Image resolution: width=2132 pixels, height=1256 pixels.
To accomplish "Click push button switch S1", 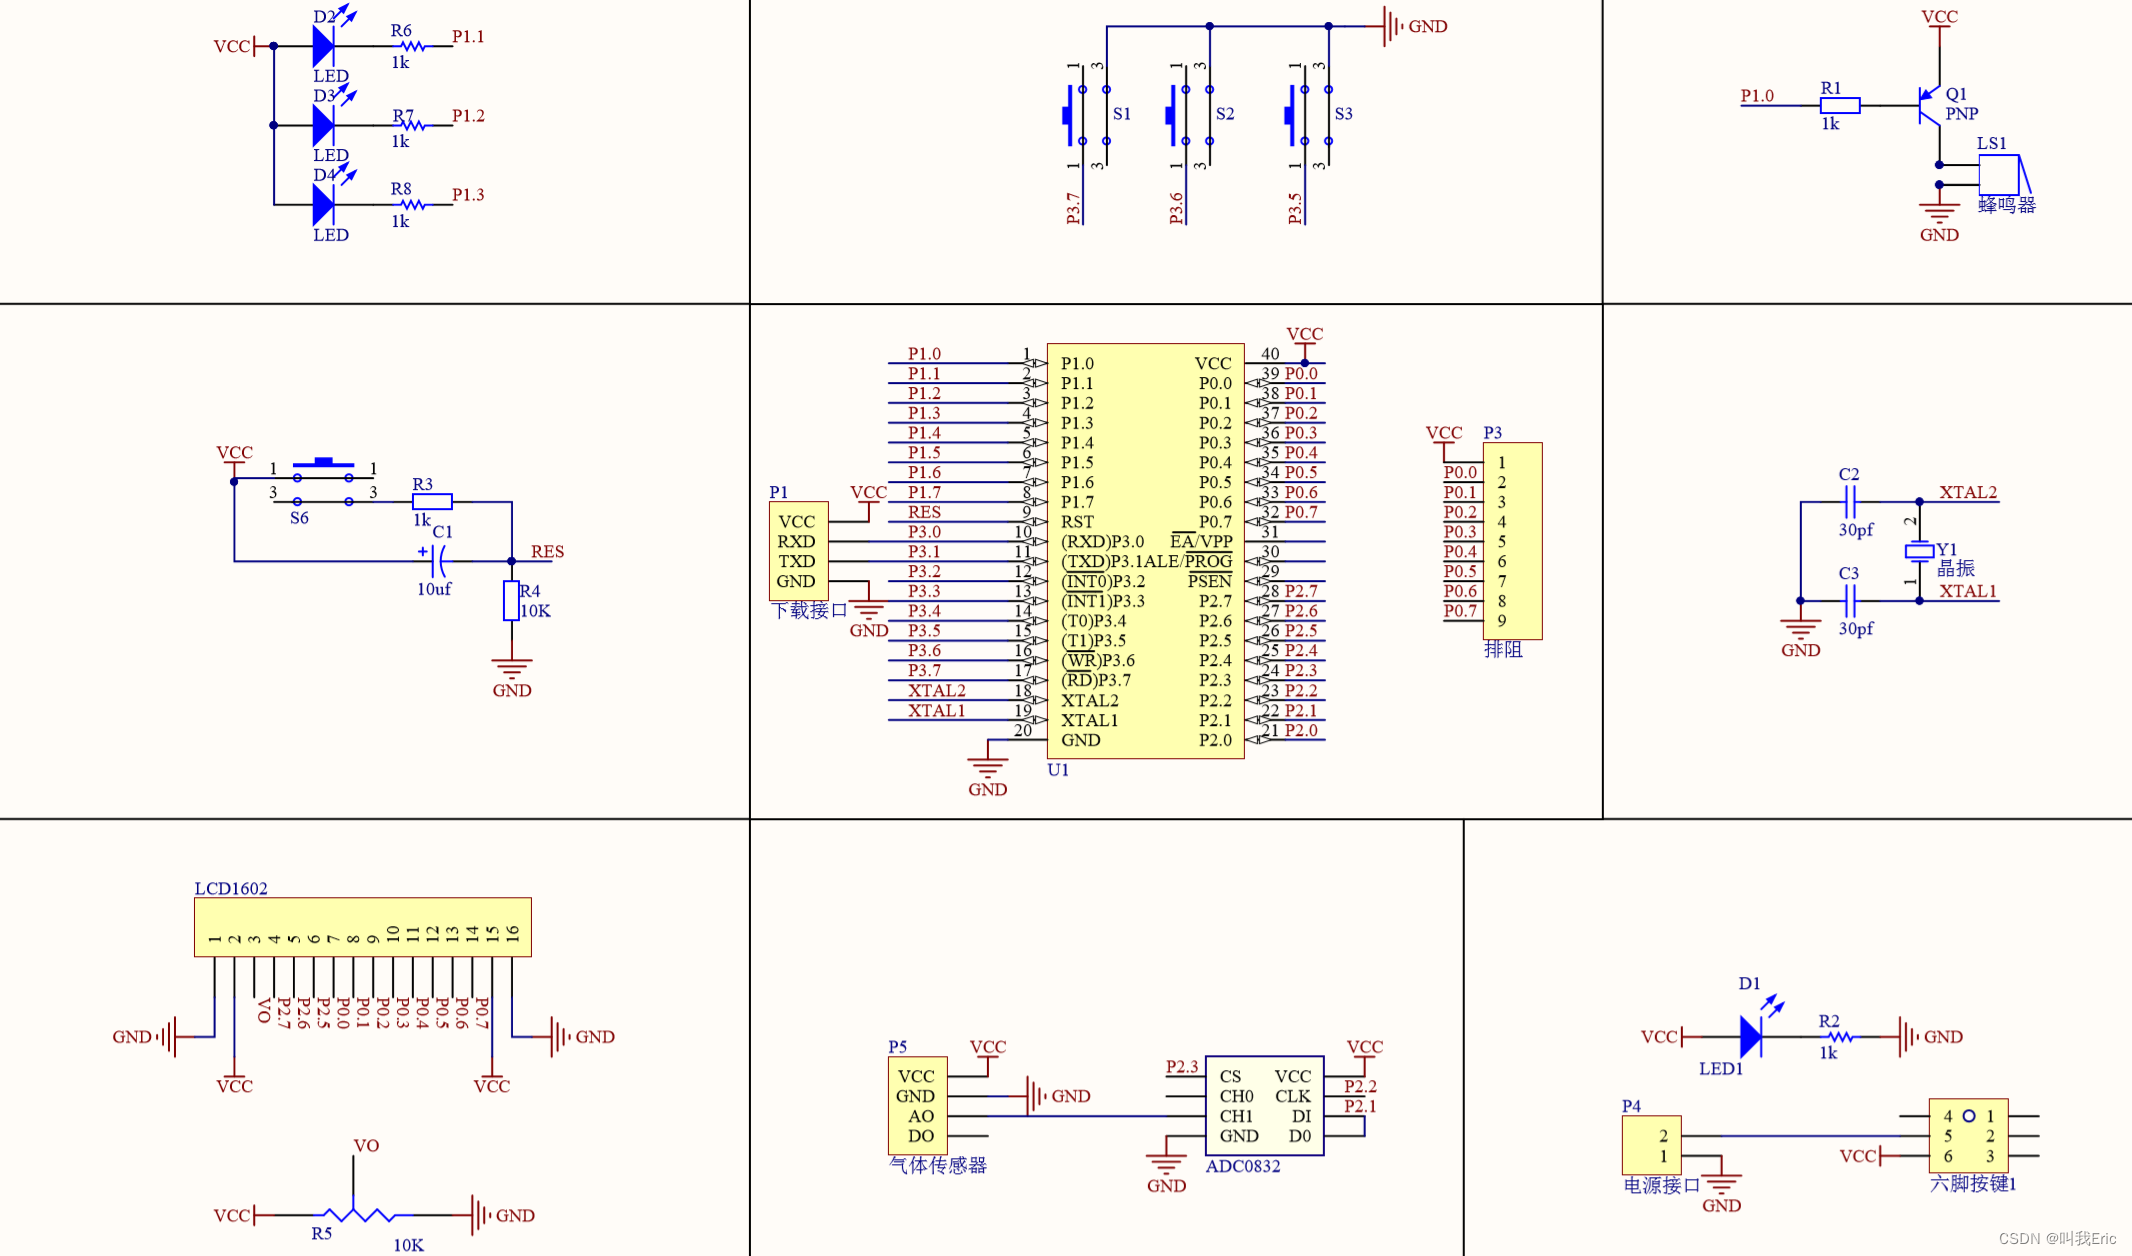I will tap(1087, 114).
